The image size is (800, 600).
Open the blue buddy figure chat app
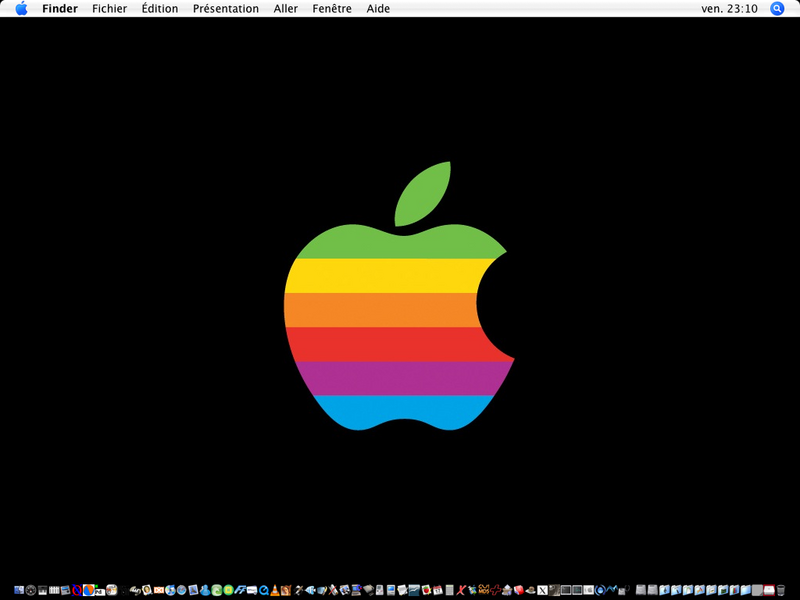[x=205, y=590]
